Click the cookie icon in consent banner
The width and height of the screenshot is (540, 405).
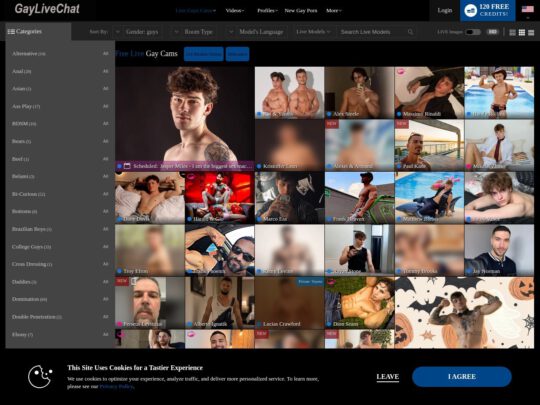[40, 376]
